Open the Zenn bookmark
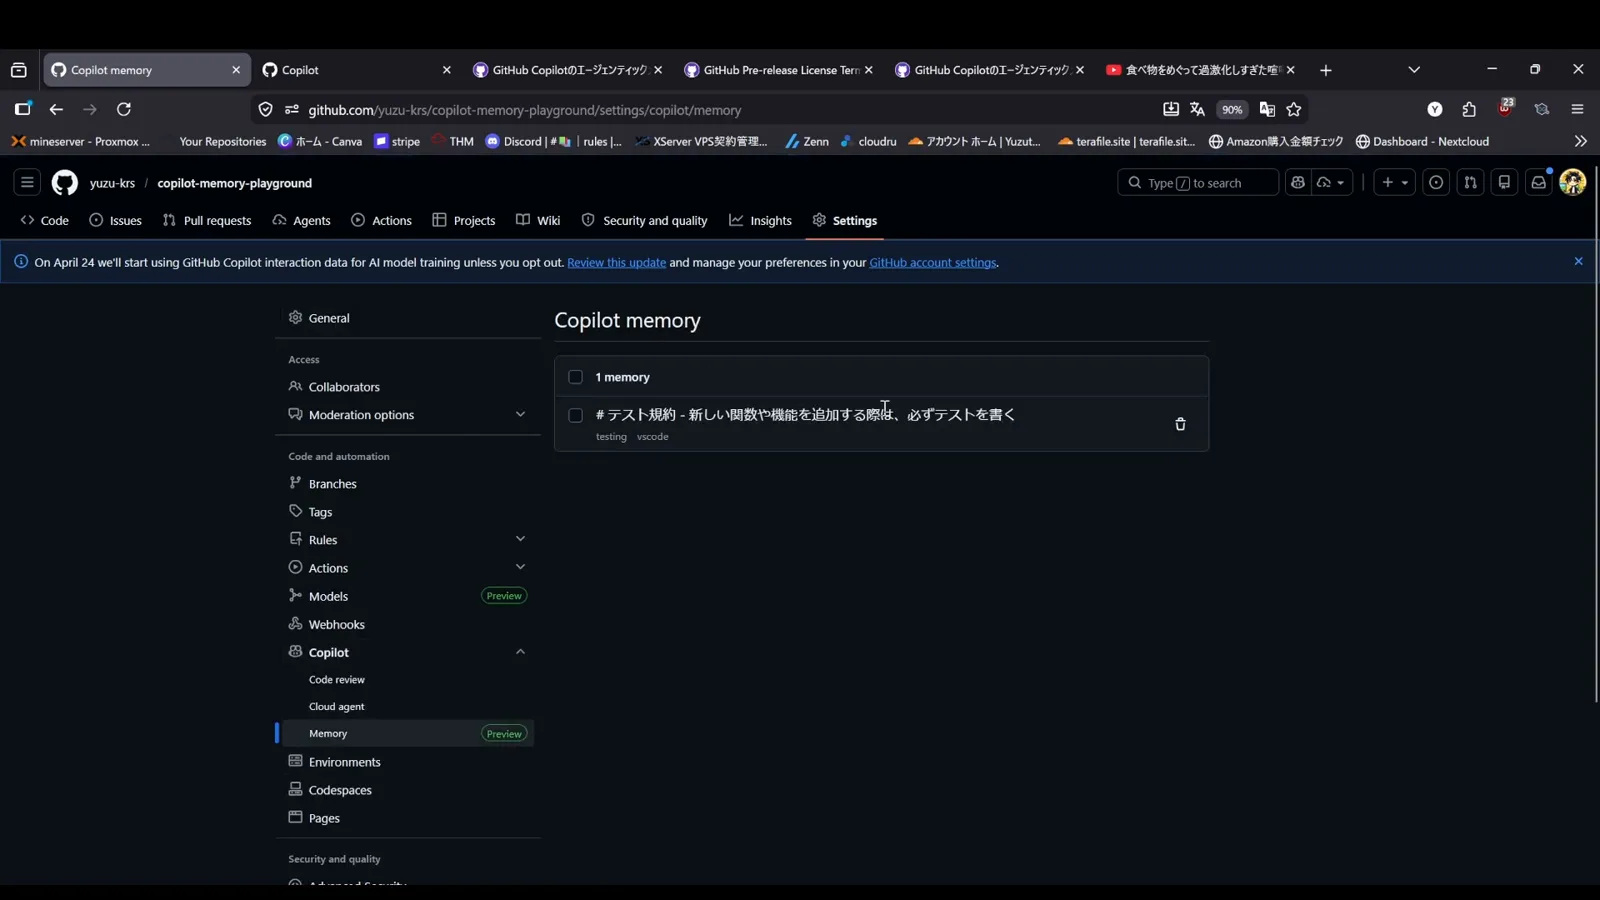 pyautogui.click(x=807, y=141)
